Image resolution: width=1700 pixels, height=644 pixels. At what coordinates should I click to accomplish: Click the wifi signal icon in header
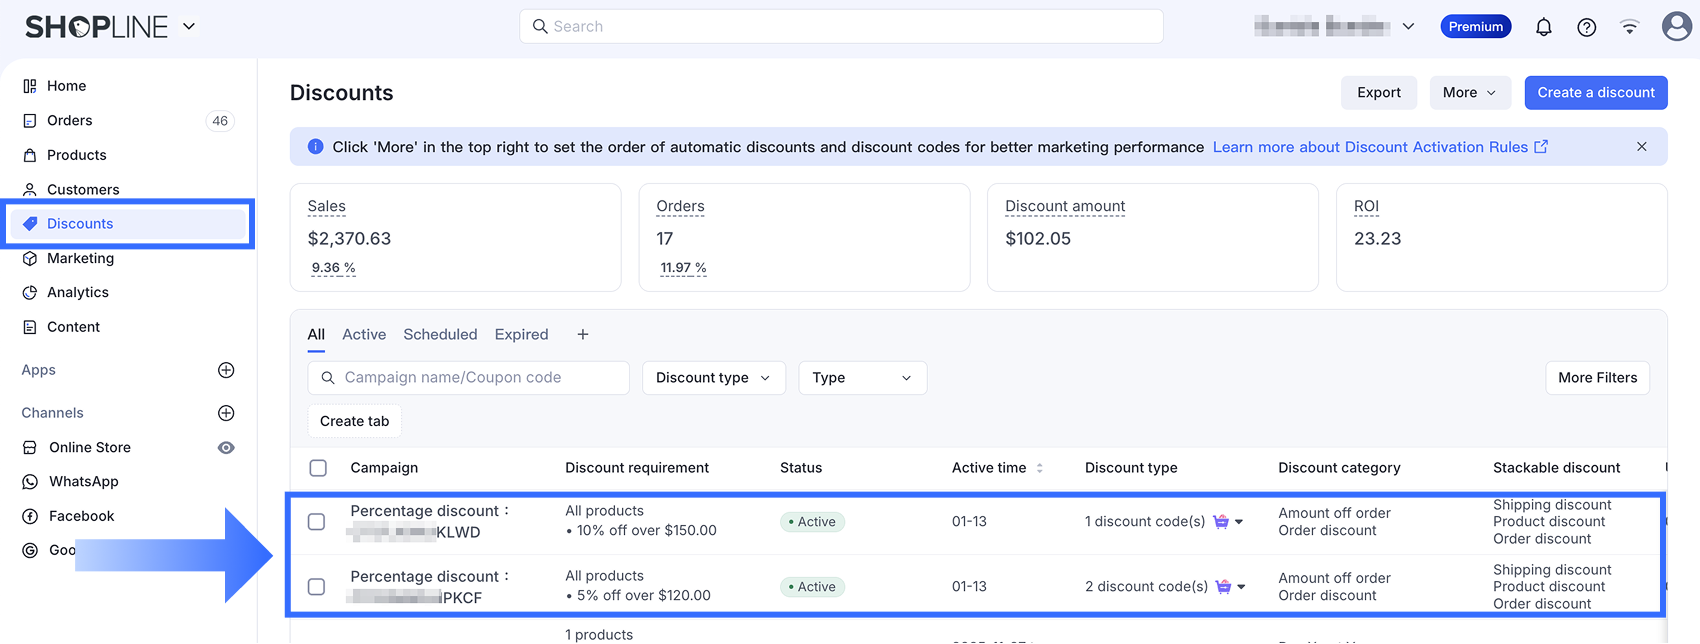[x=1629, y=27]
